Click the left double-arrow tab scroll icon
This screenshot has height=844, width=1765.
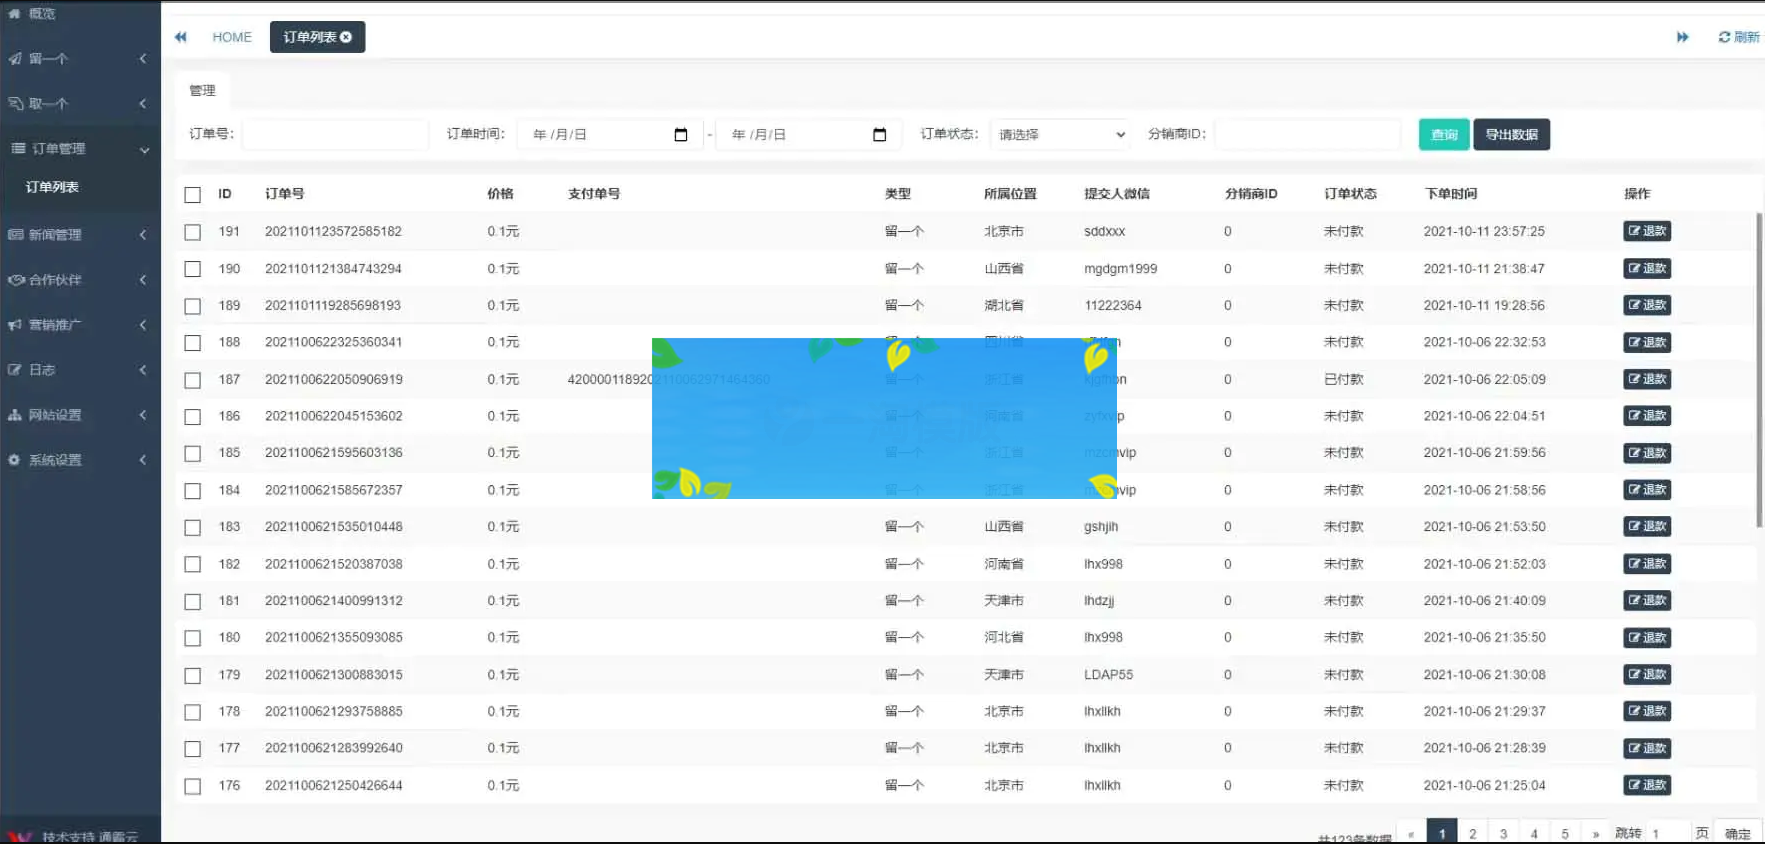pyautogui.click(x=181, y=37)
